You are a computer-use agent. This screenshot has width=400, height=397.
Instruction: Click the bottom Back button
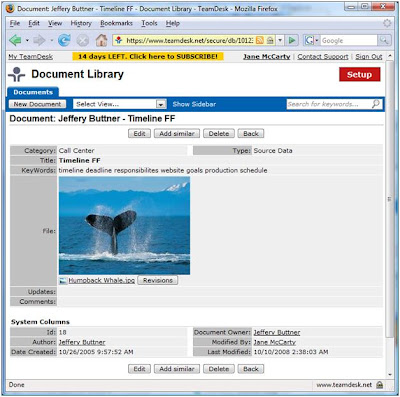251,369
